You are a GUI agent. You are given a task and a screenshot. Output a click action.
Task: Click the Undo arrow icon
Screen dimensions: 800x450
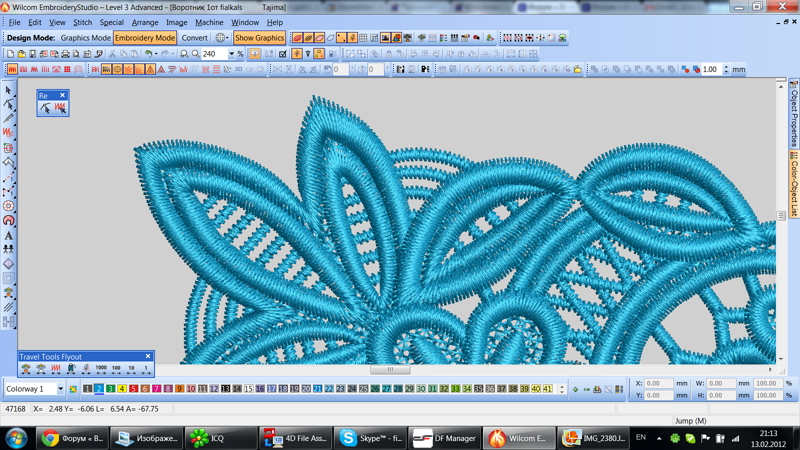[x=148, y=54]
